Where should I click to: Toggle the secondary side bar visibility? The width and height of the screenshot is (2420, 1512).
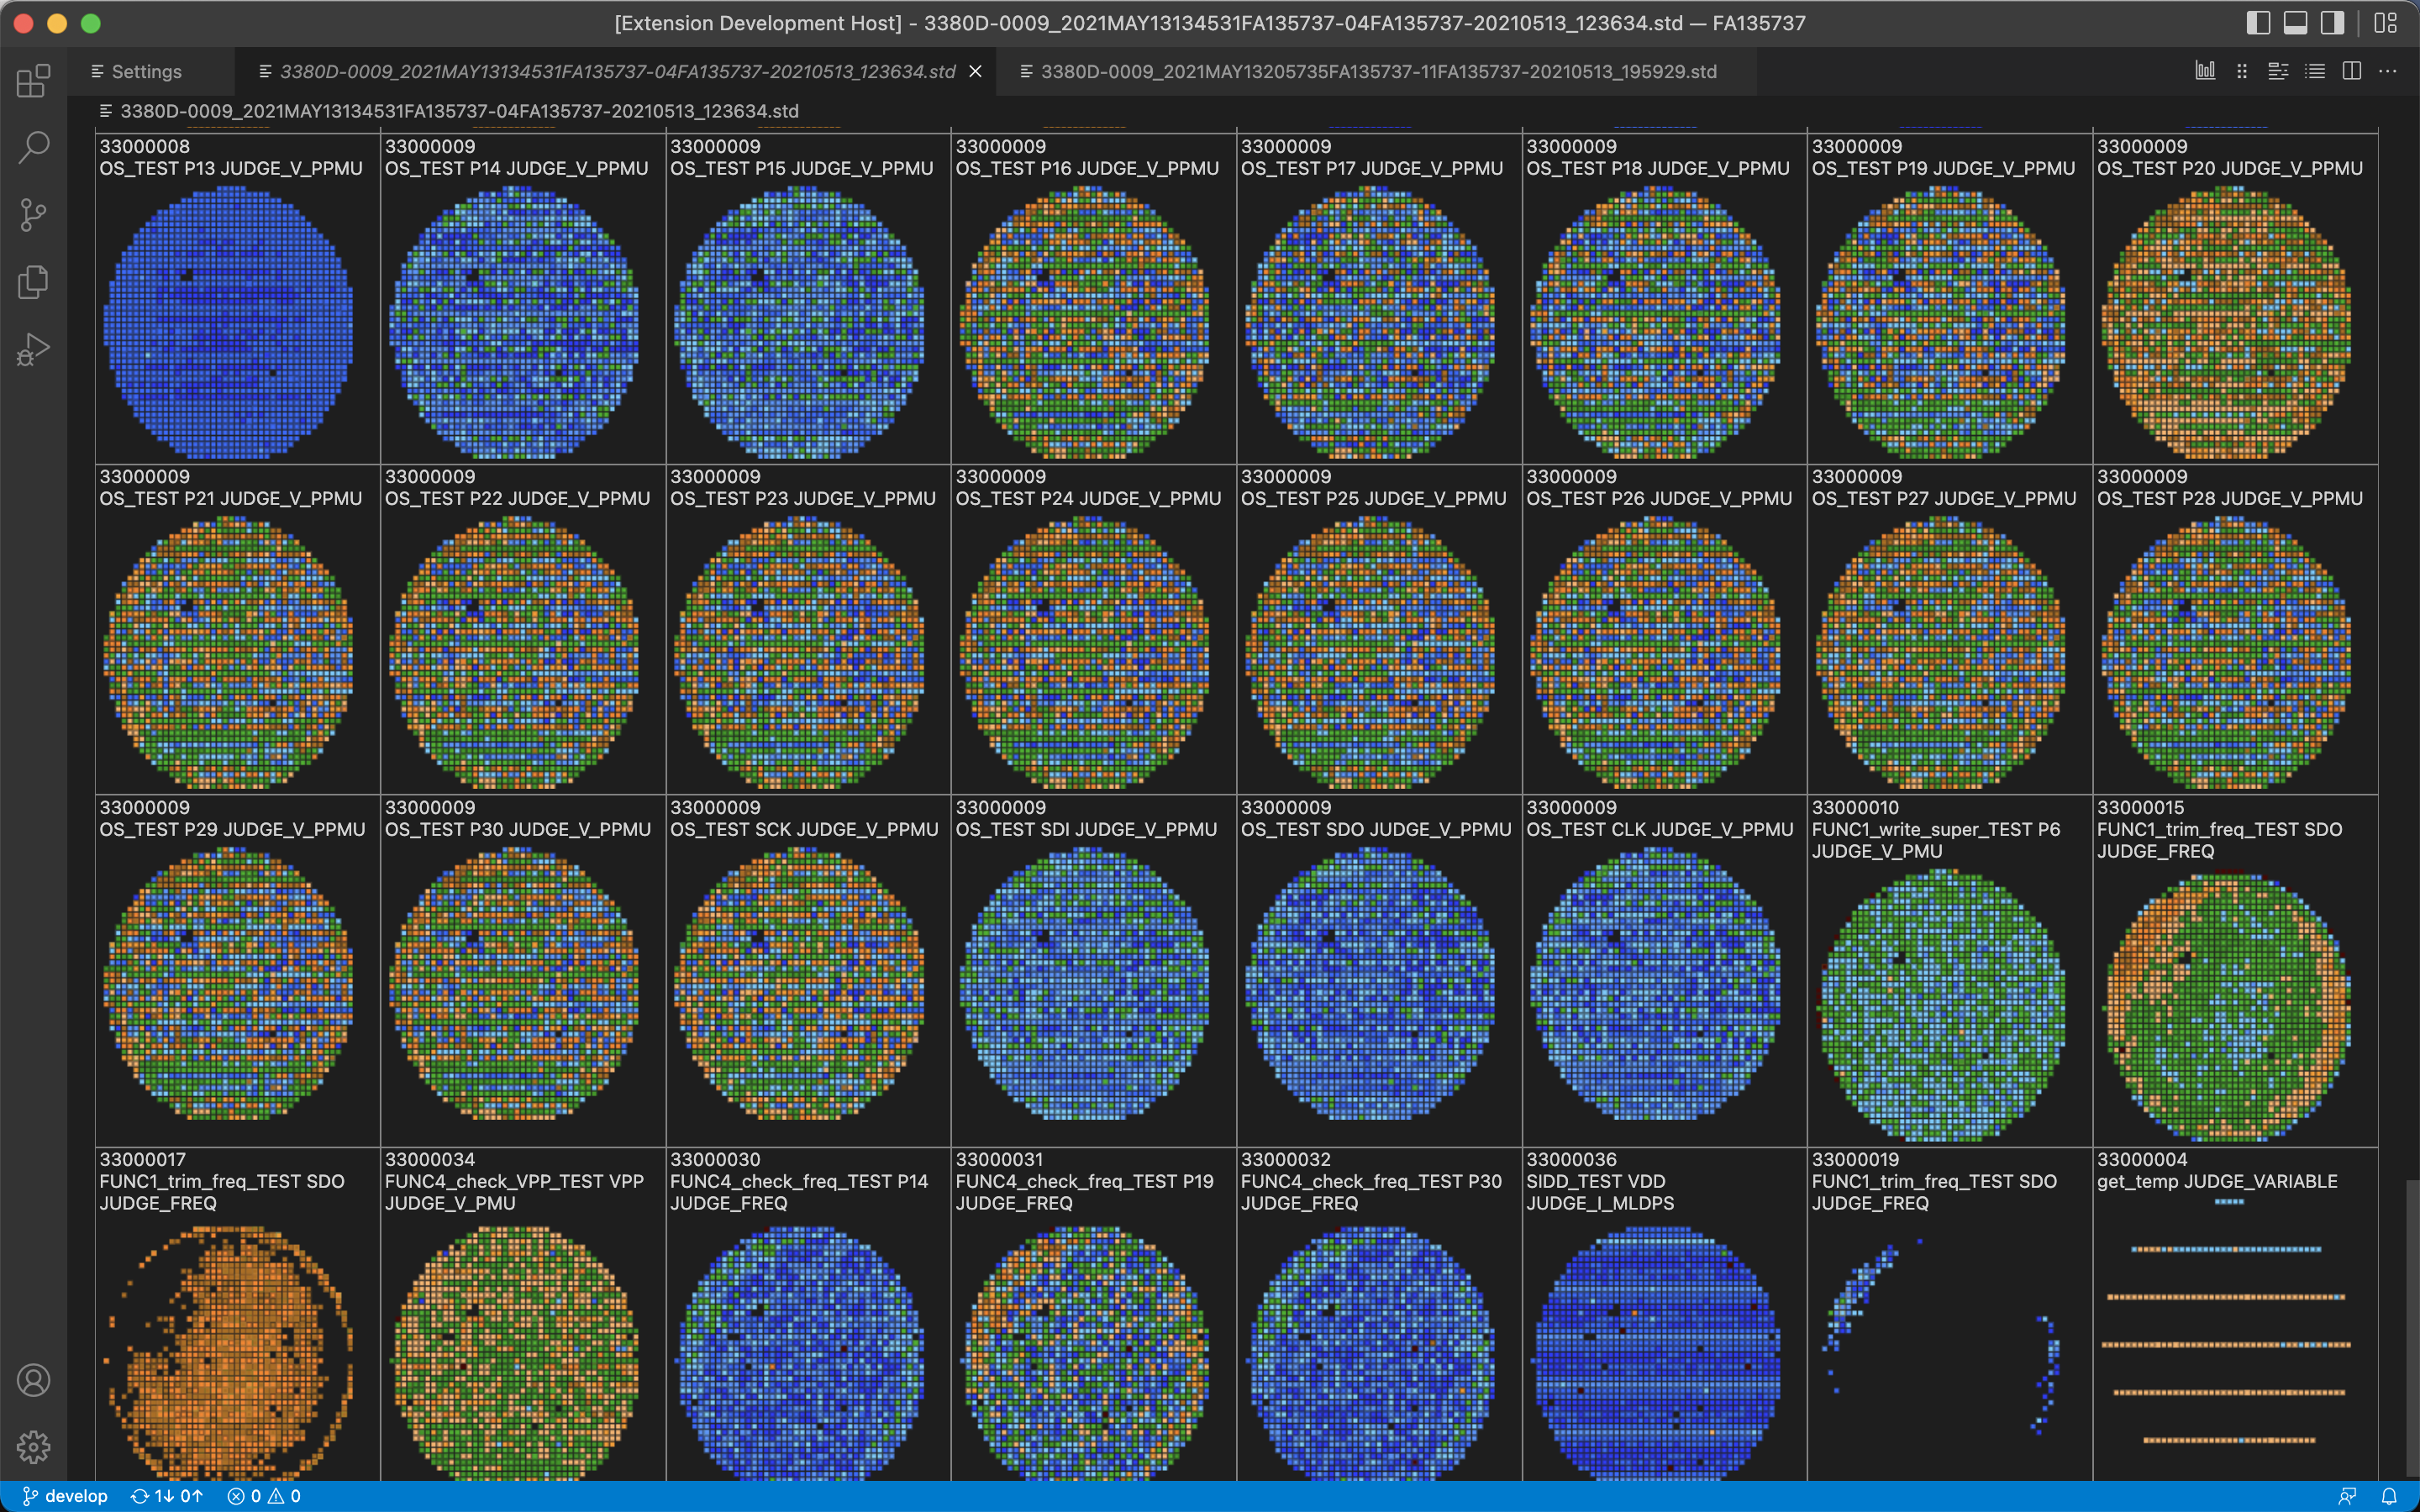[2332, 23]
